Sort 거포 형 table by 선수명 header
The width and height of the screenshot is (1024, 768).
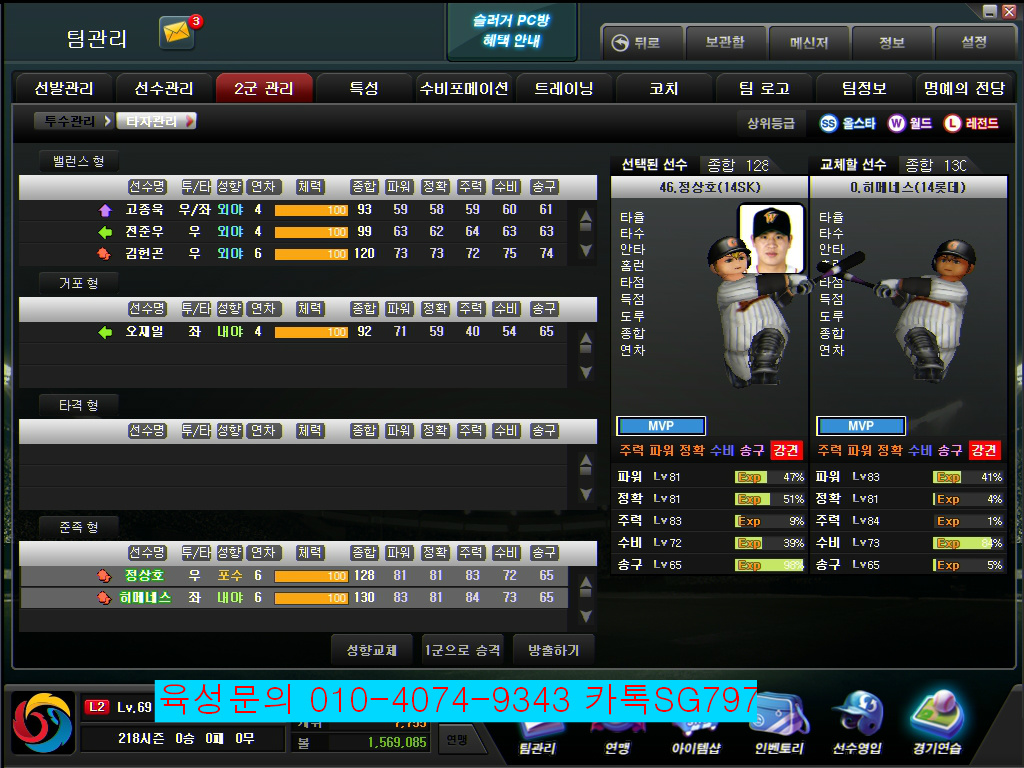(x=147, y=308)
